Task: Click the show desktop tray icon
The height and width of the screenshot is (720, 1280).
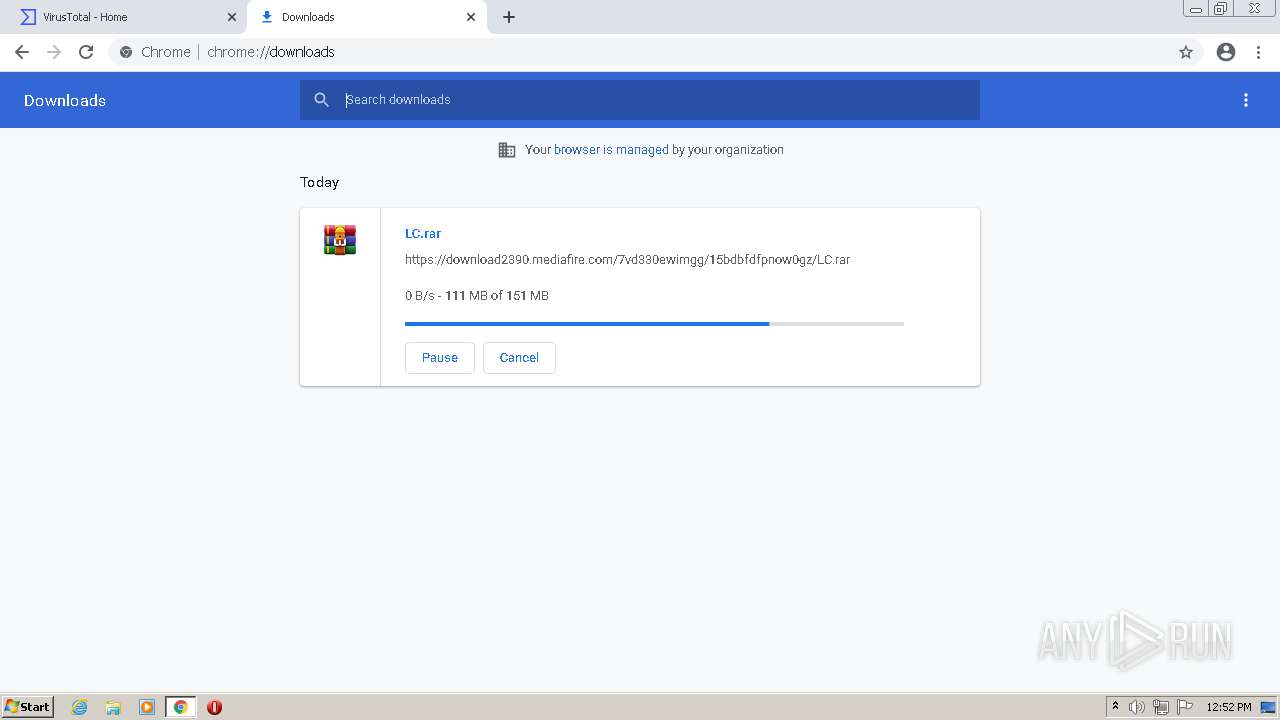Action: coord(1268,707)
